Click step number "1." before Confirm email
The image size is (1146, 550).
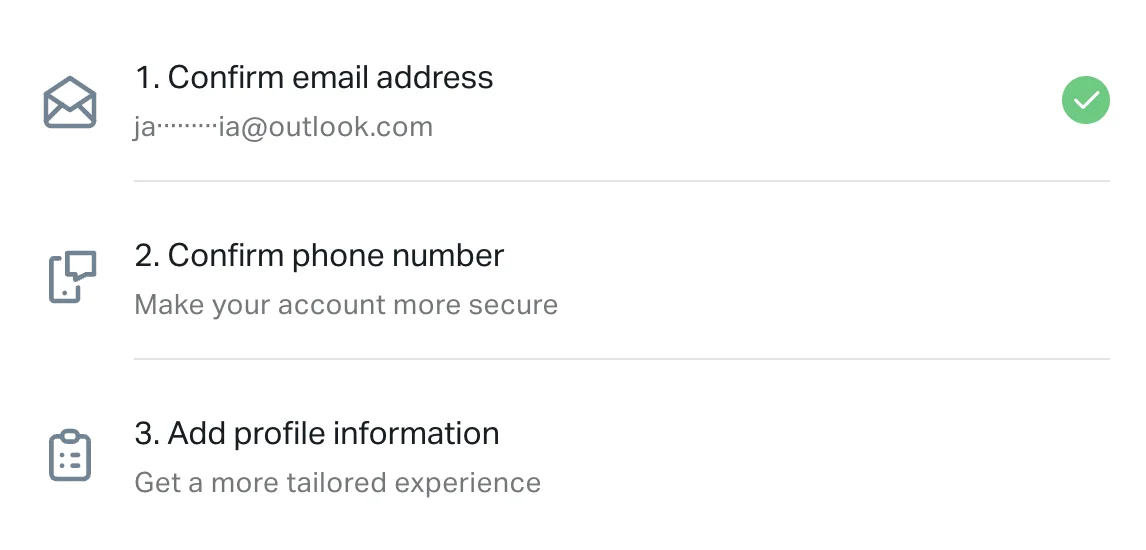point(146,78)
